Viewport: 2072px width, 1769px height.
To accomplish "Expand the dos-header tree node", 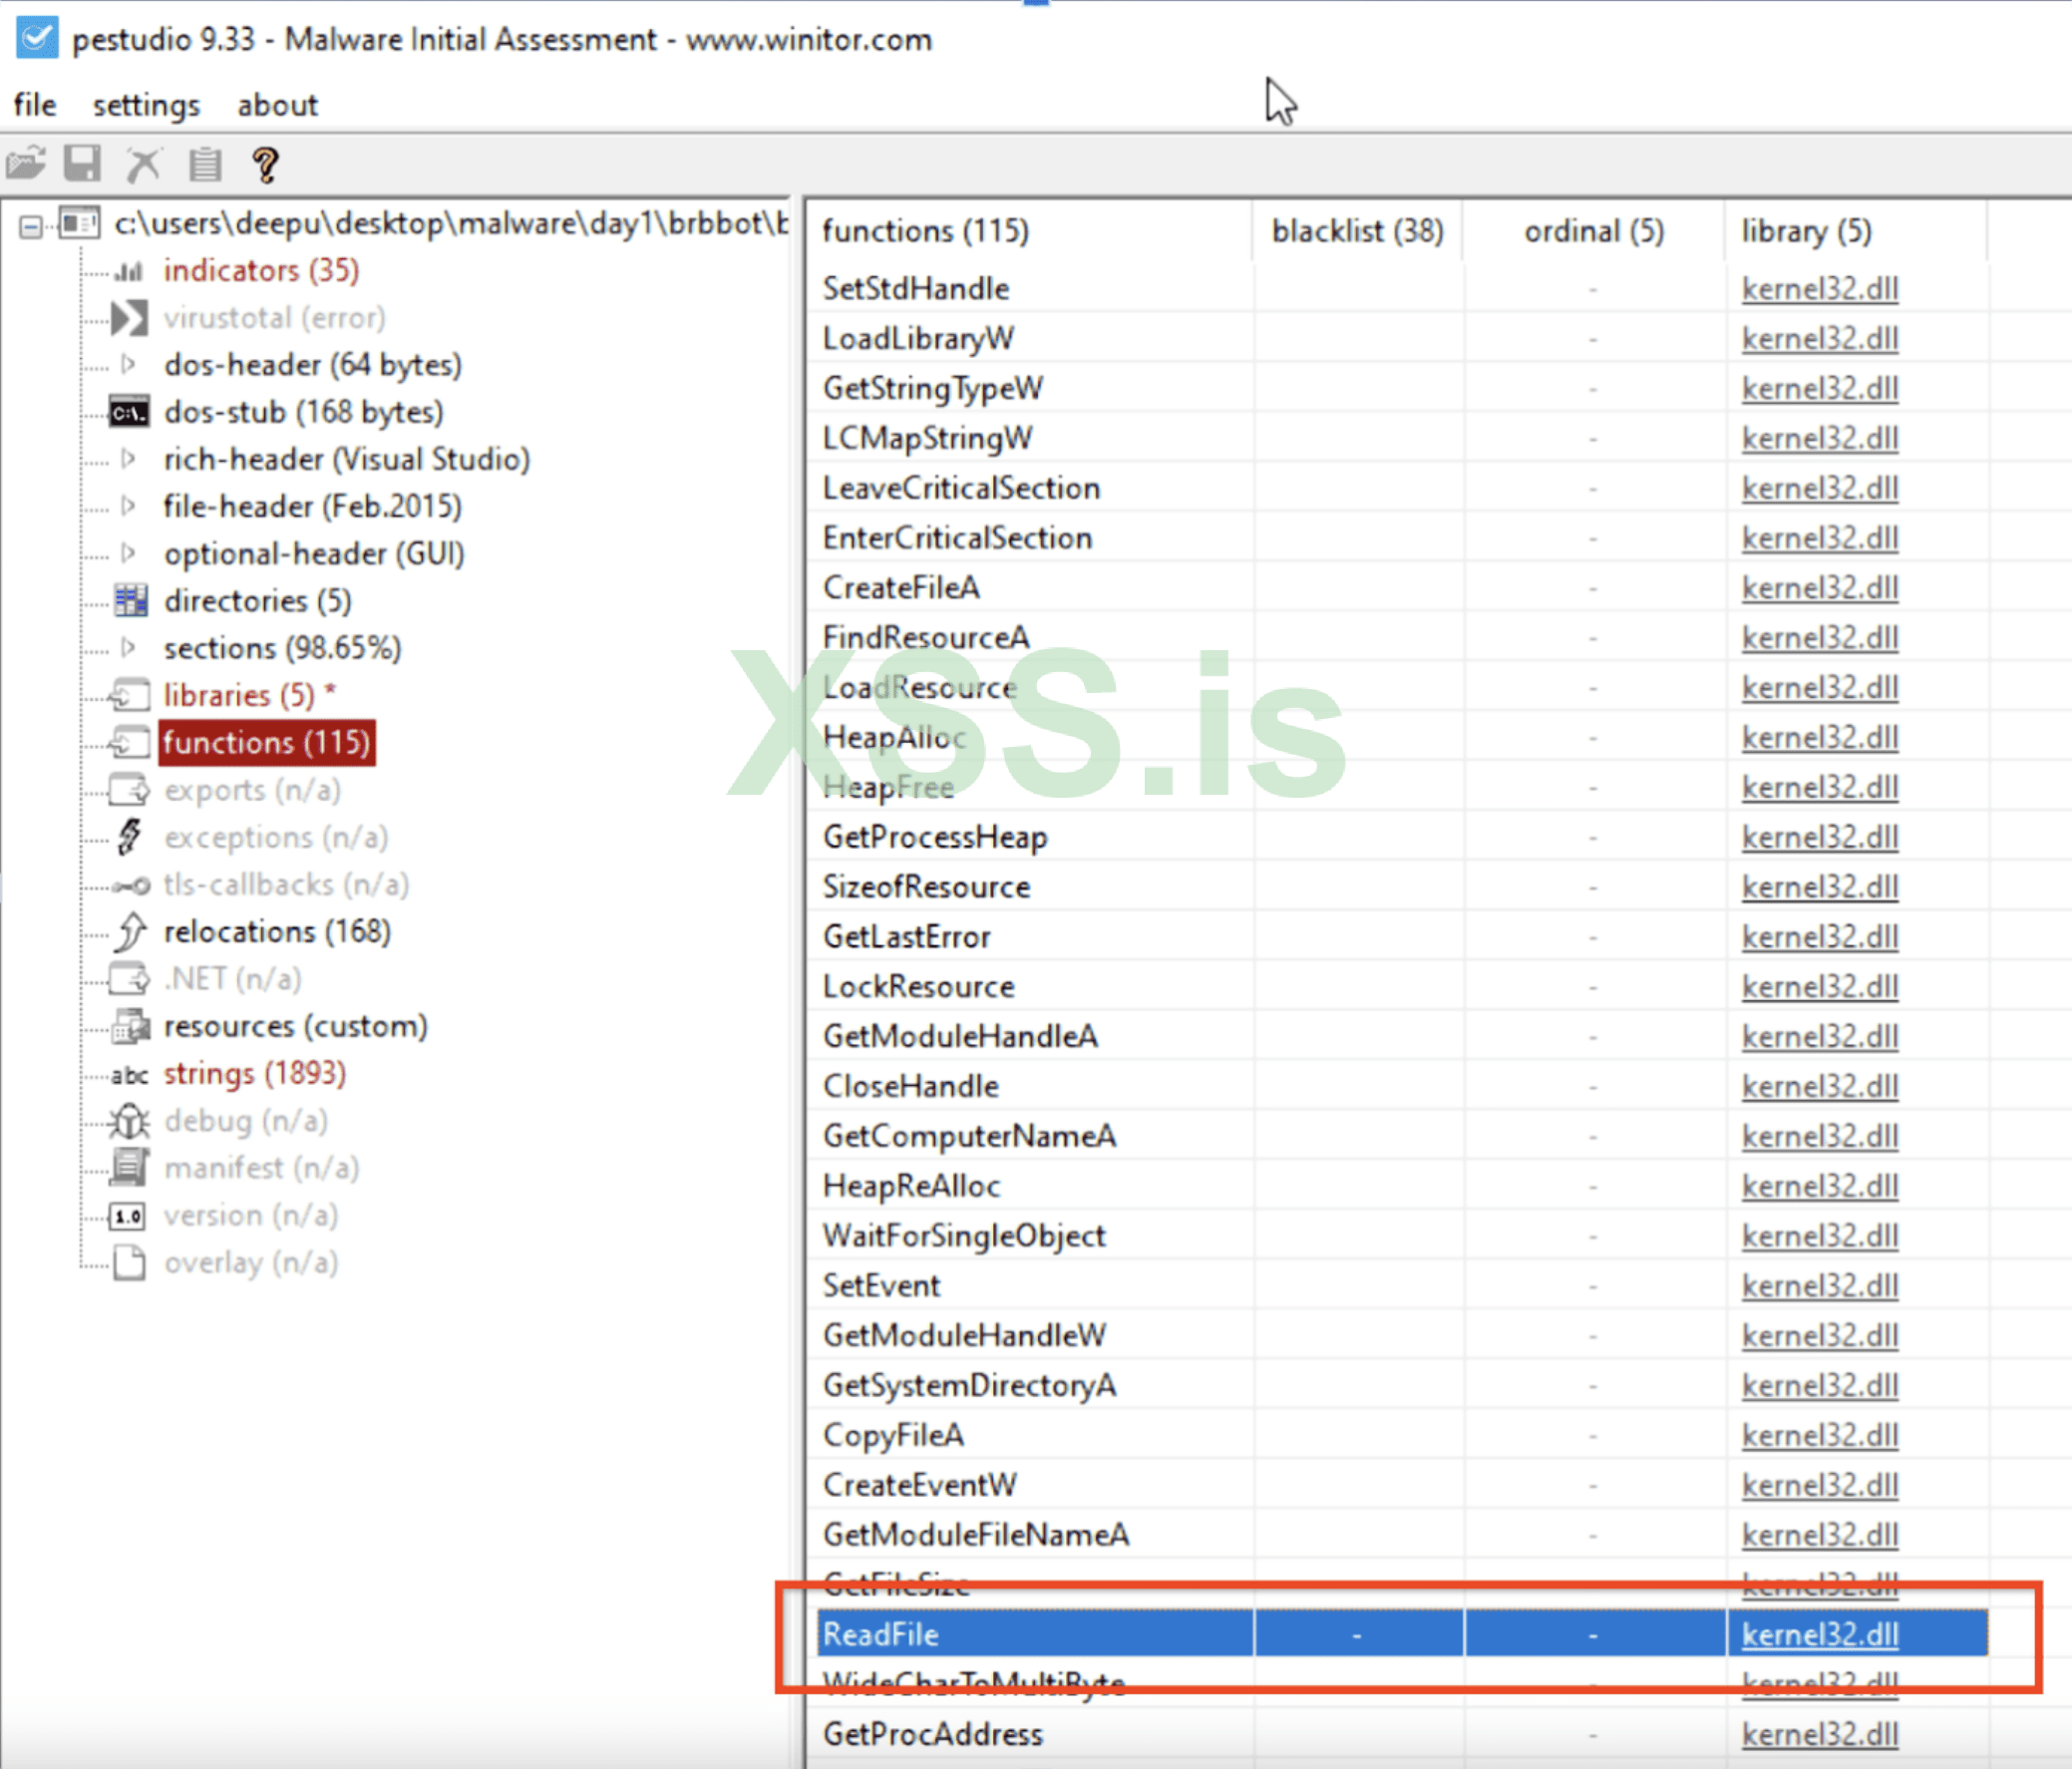I will point(128,364).
